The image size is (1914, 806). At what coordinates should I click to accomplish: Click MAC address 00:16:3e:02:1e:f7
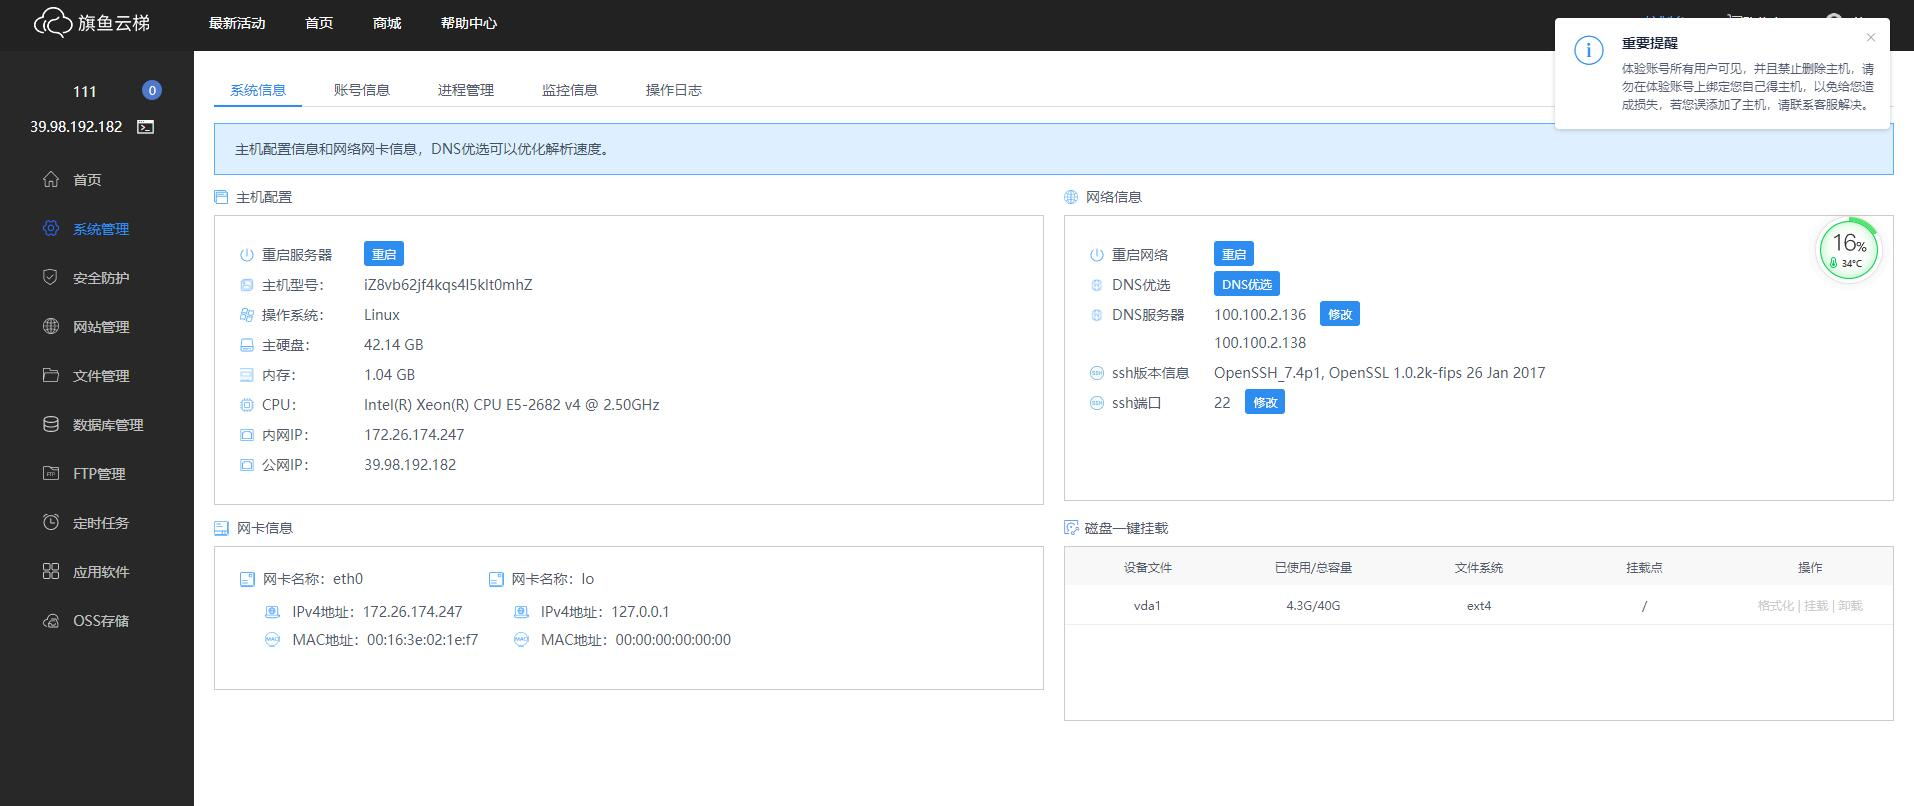click(422, 640)
